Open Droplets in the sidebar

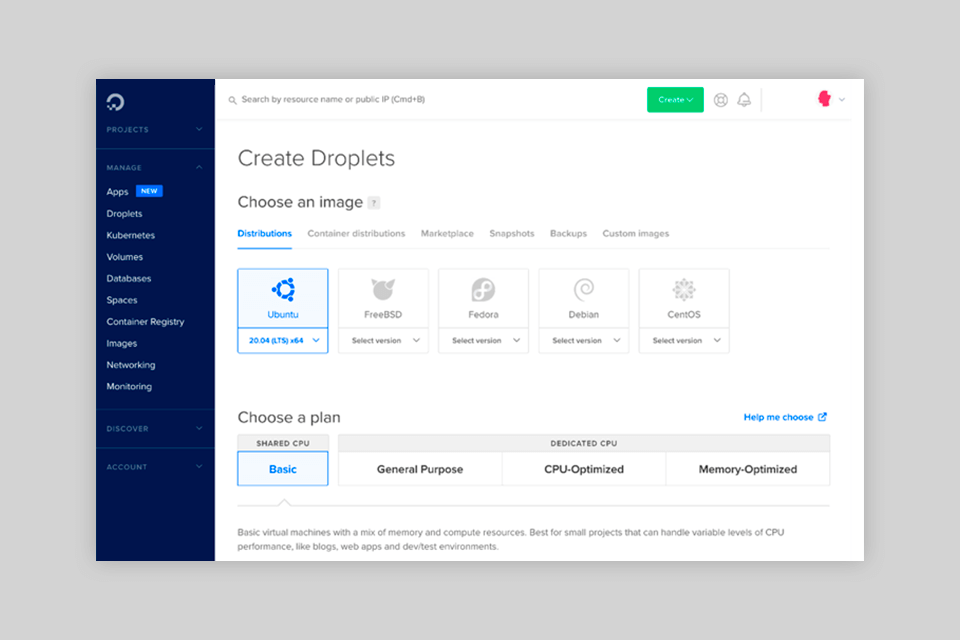(x=124, y=214)
